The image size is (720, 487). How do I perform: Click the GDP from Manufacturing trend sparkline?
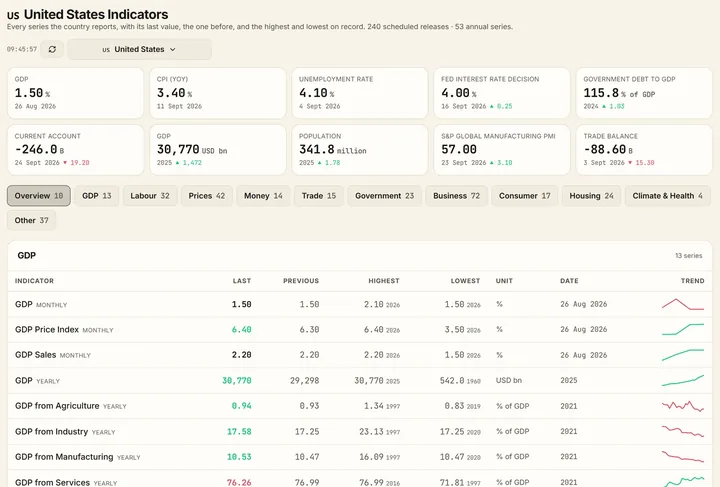coord(683,456)
